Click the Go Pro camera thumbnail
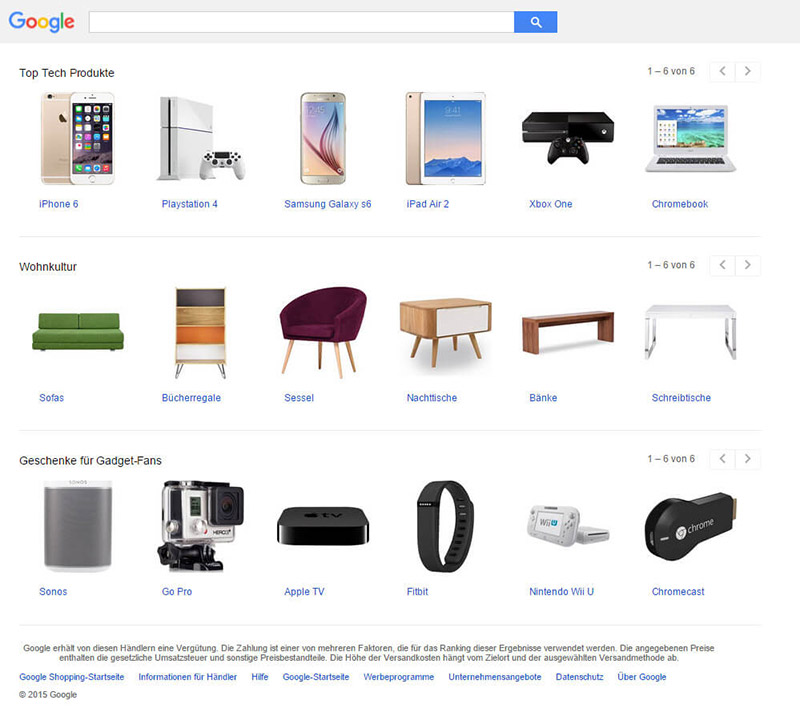The image size is (800, 716). (x=201, y=526)
